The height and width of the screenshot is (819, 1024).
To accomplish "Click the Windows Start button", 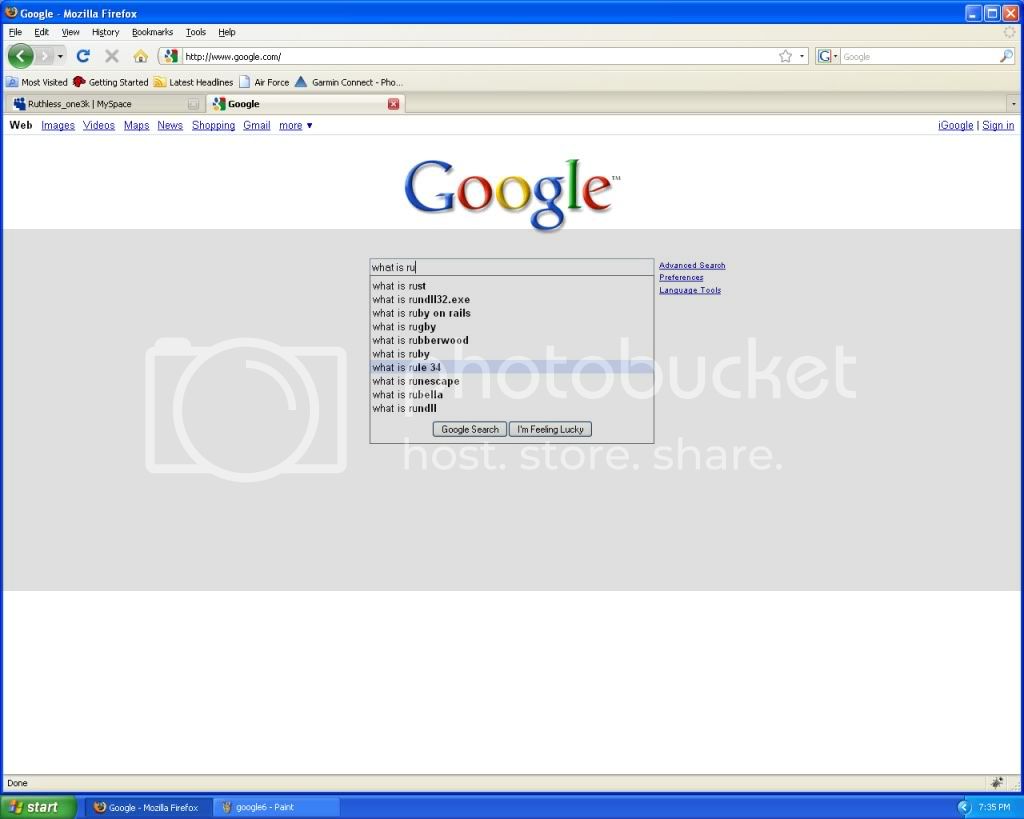I will [x=38, y=807].
